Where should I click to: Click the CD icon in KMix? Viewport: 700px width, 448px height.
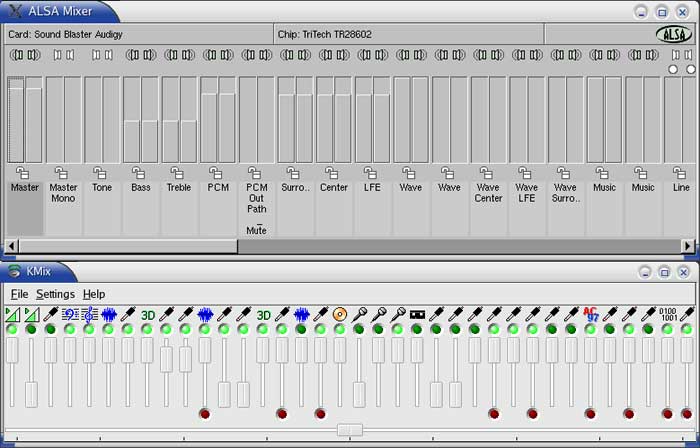(340, 314)
